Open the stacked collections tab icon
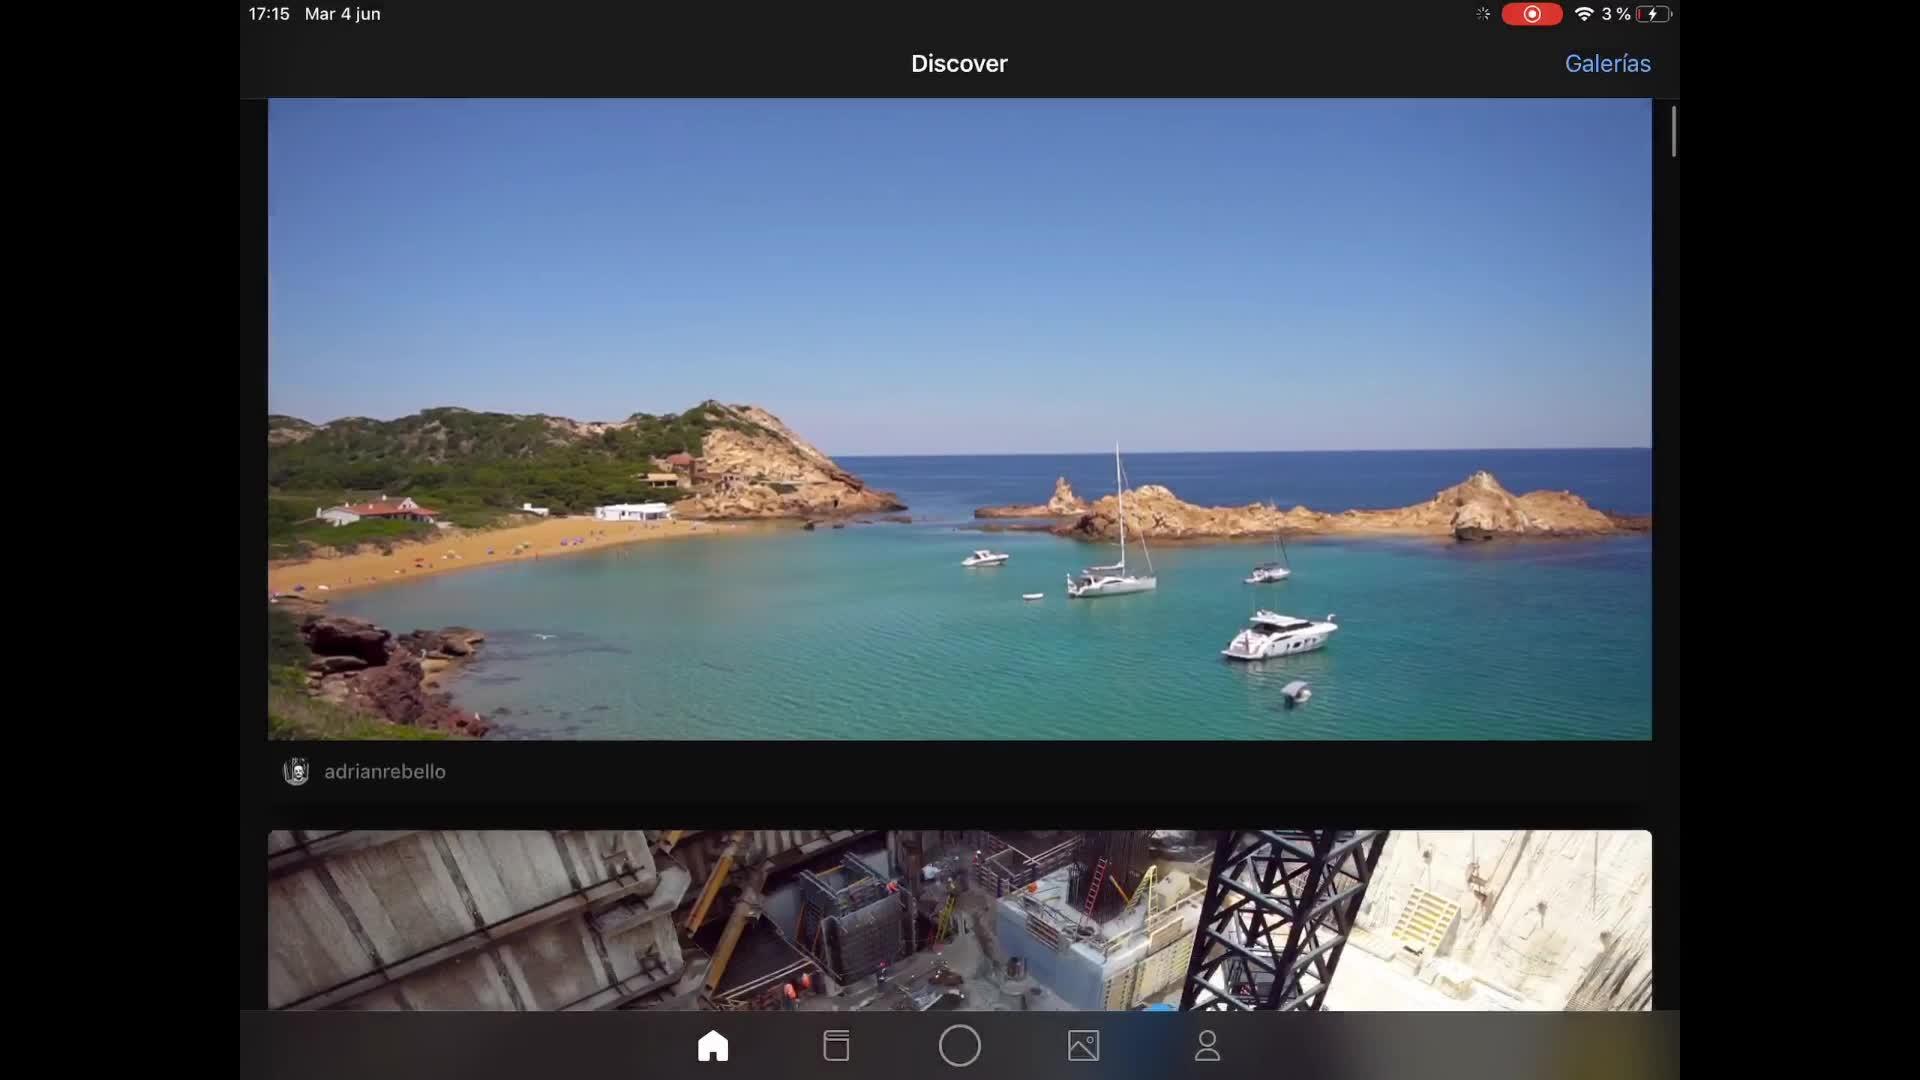This screenshot has height=1080, width=1920. tap(836, 1046)
